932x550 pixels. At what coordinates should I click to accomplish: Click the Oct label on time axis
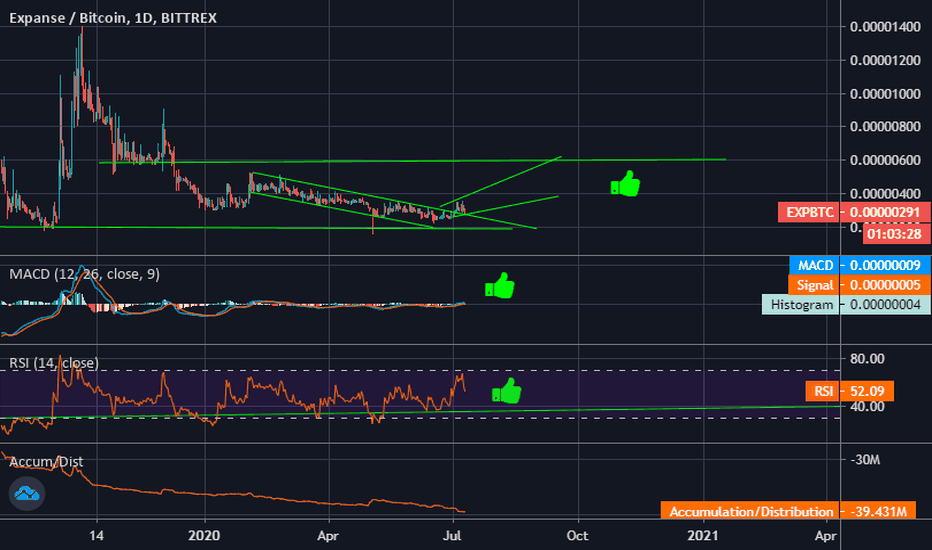pyautogui.click(x=577, y=536)
